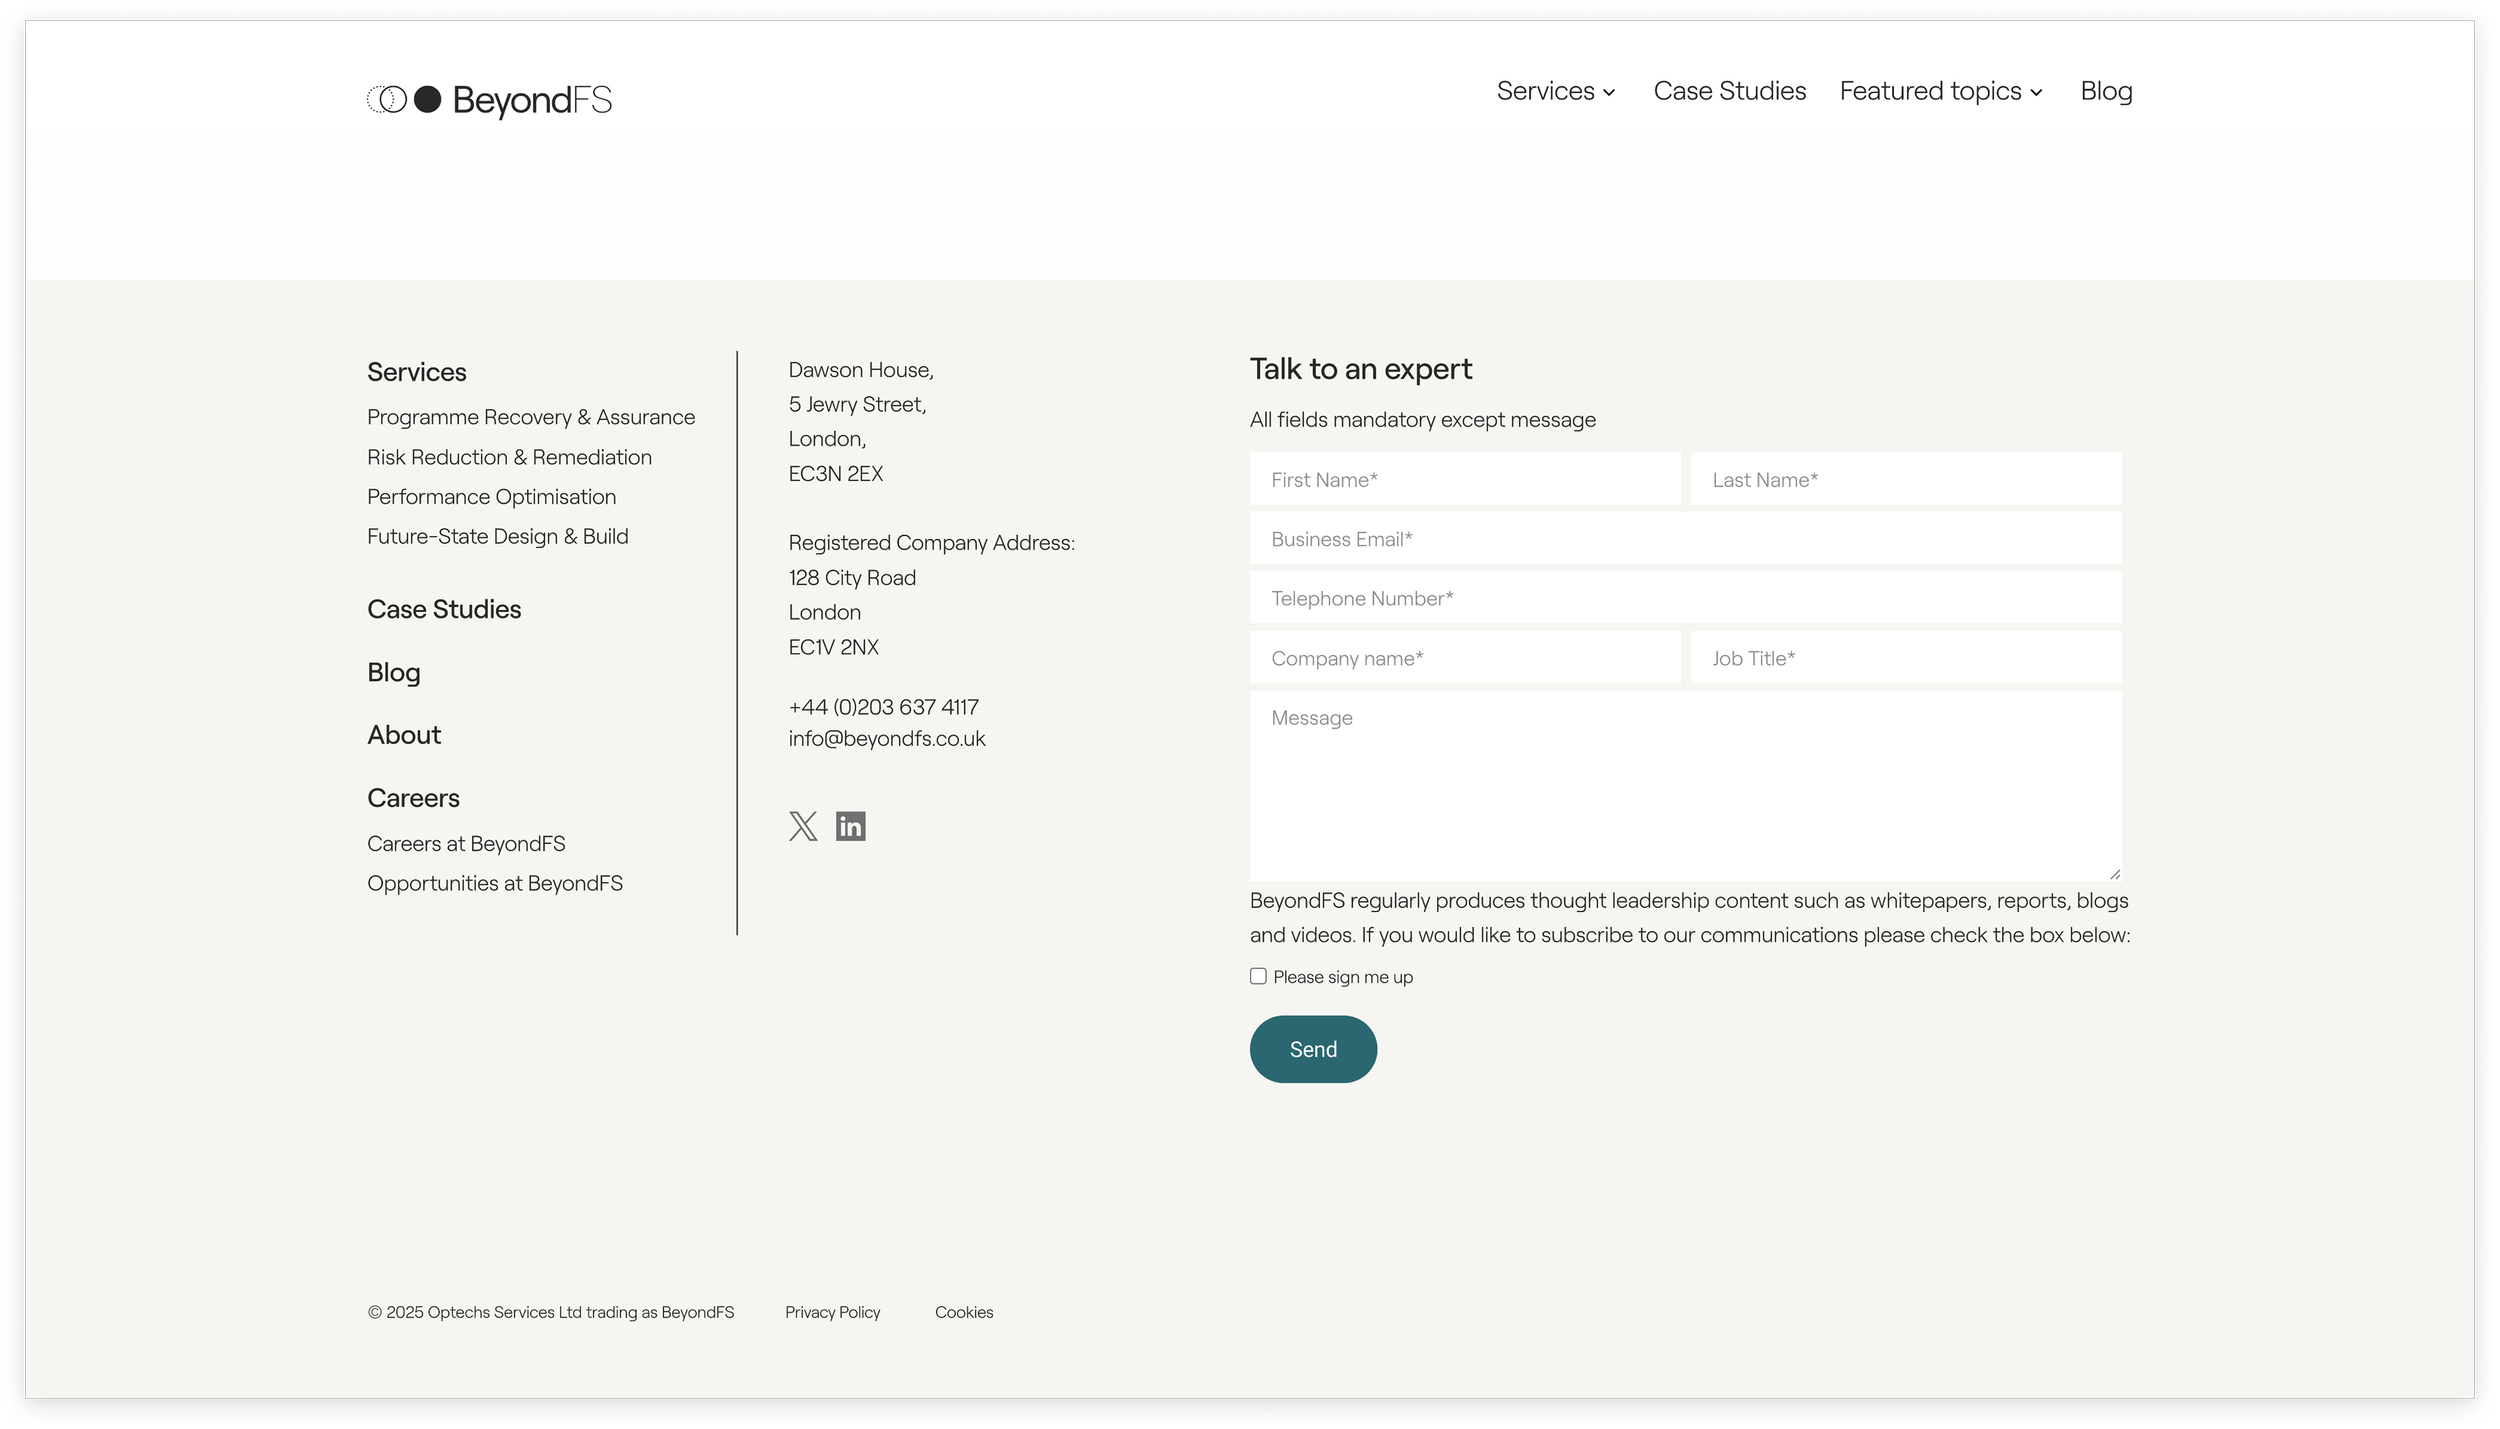The width and height of the screenshot is (2500, 1429).
Task: Tick the 'Please sign me up' checkbox
Action: coord(1258,976)
